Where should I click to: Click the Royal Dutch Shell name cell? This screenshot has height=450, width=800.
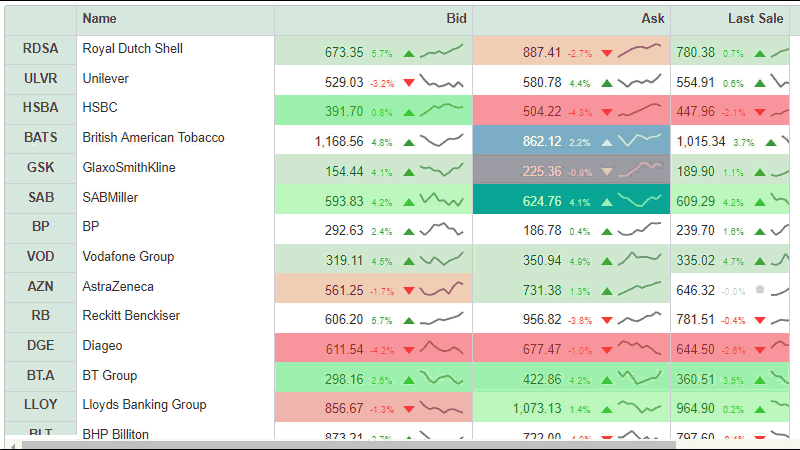click(x=132, y=49)
